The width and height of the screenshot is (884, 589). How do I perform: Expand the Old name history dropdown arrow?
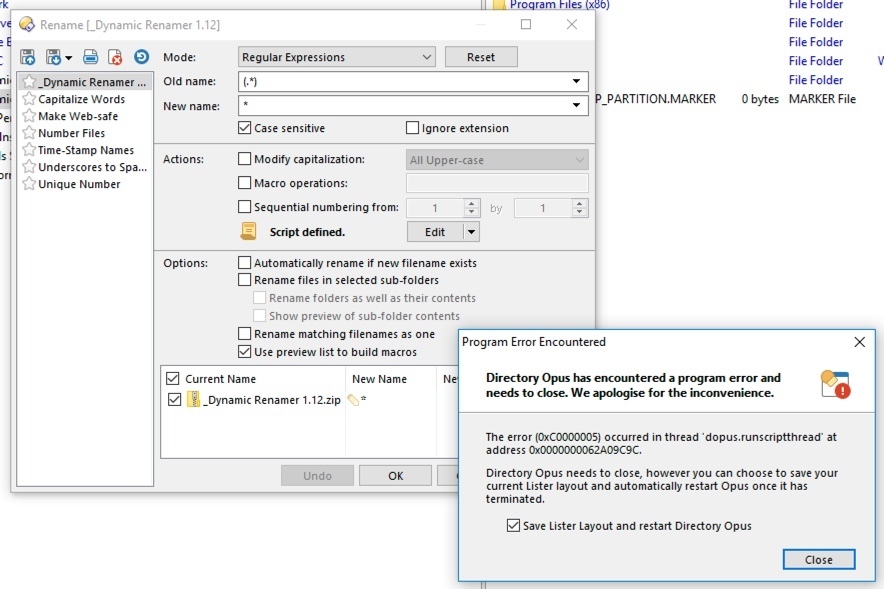point(577,82)
